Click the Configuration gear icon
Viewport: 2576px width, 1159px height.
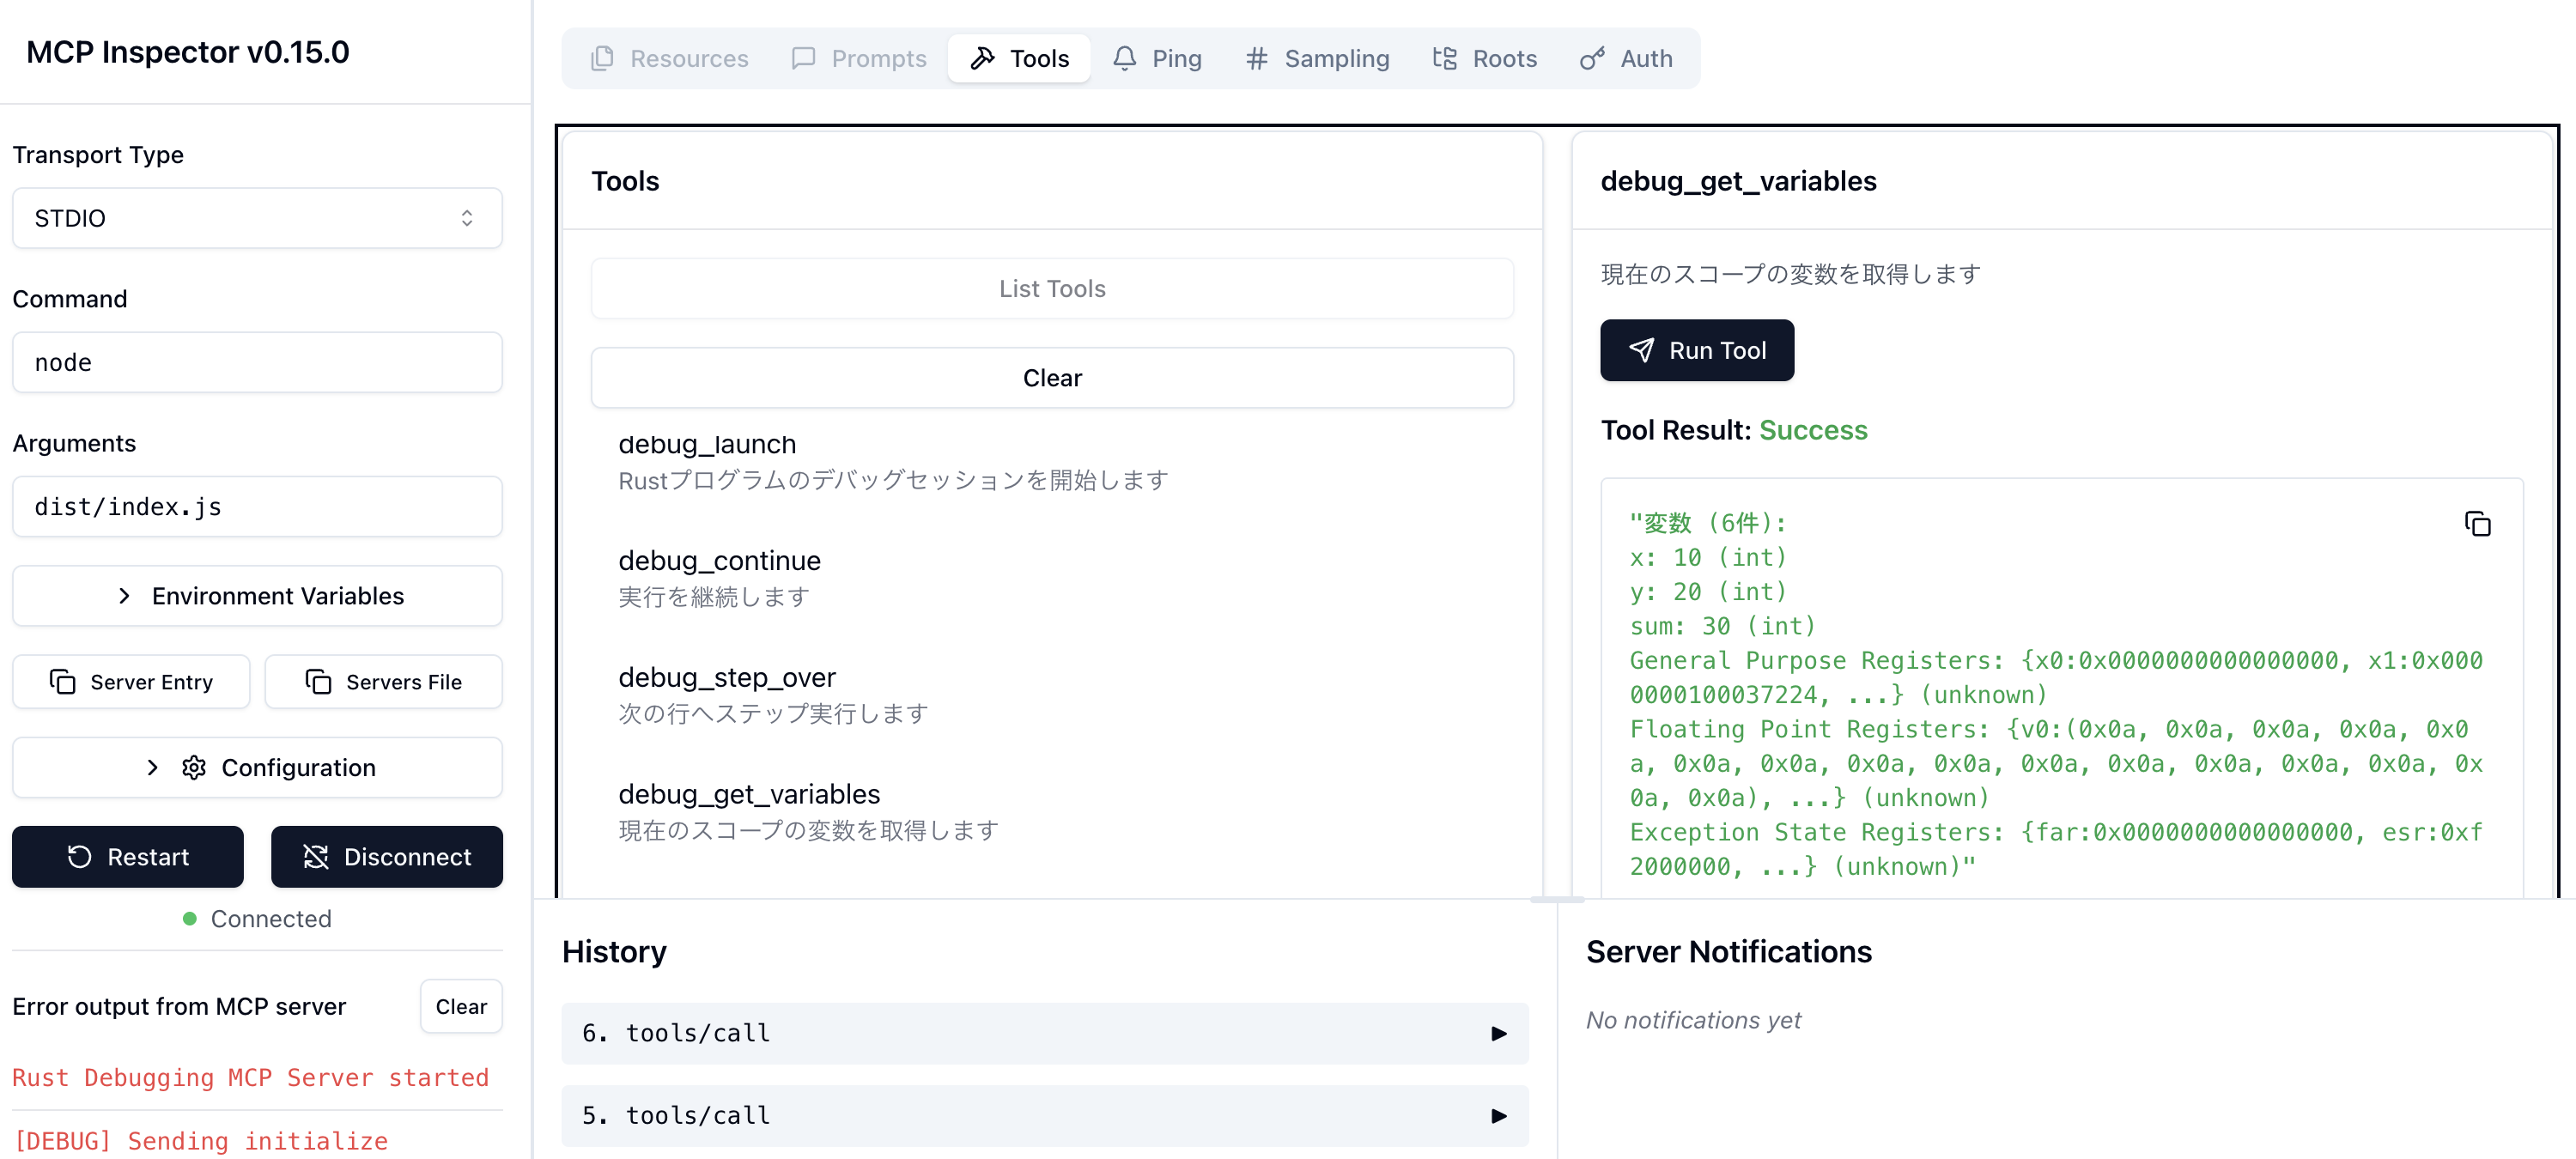[194, 767]
